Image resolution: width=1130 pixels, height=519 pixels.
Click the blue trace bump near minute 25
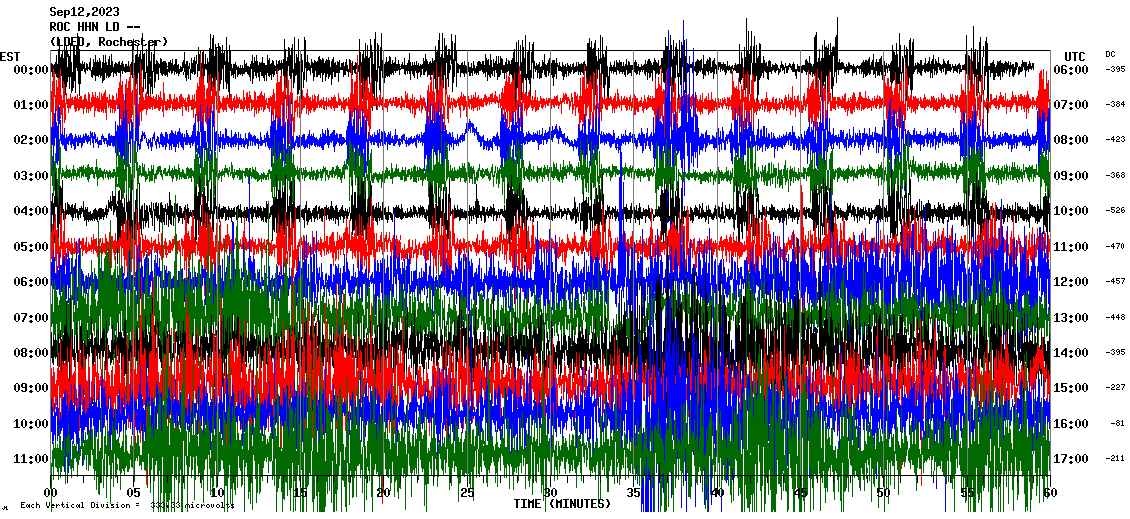coord(469,128)
